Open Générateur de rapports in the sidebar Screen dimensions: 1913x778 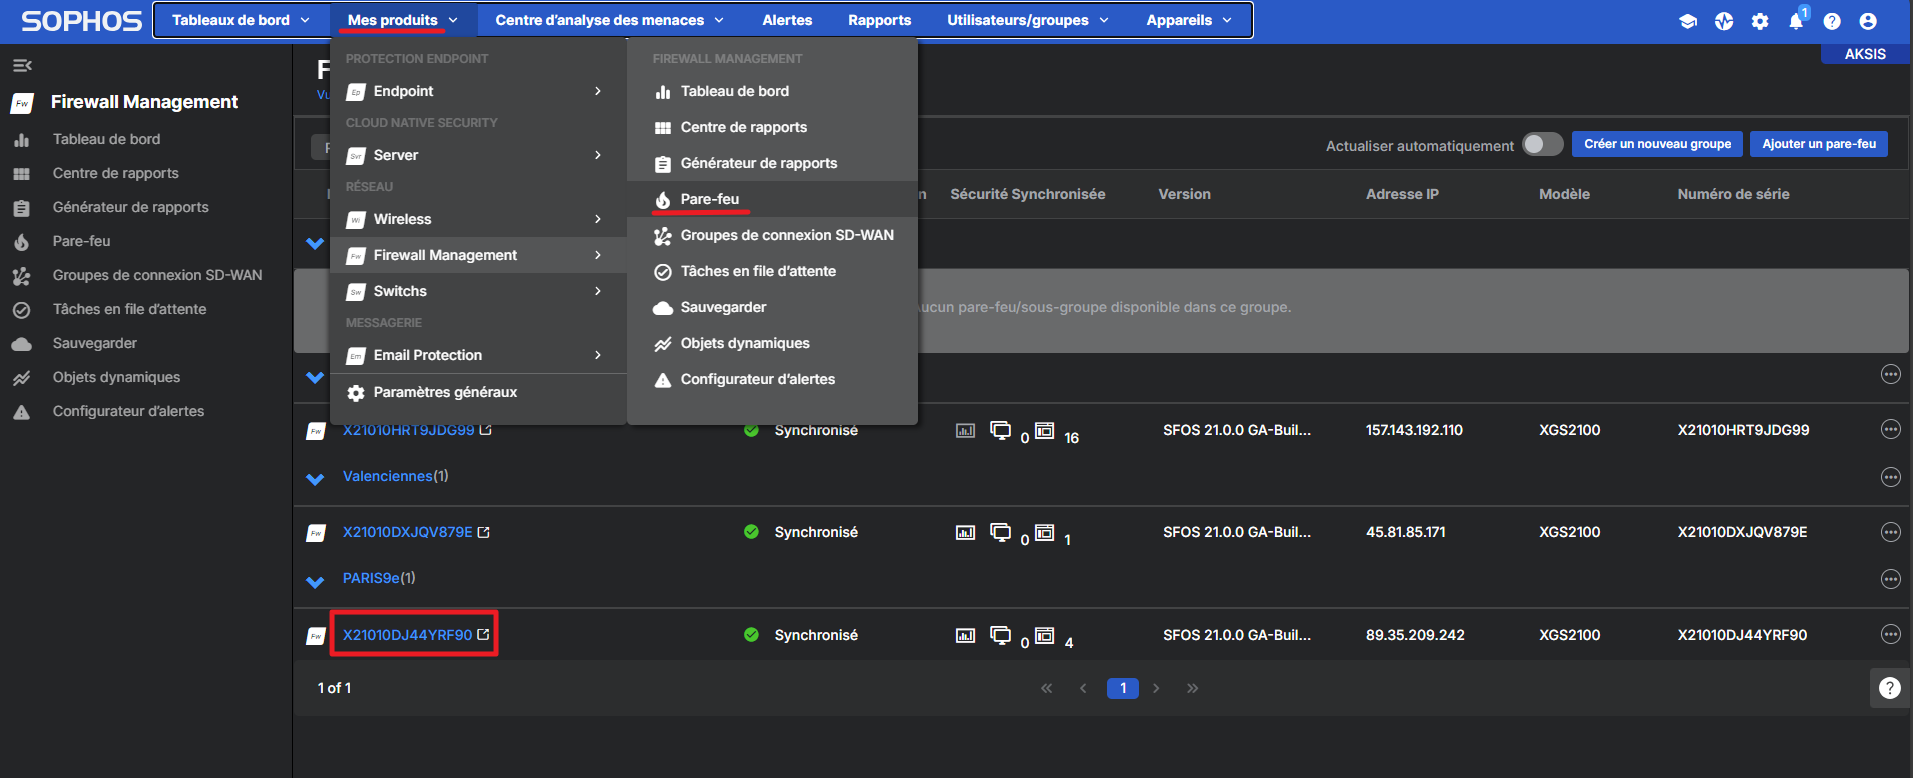[x=131, y=207]
